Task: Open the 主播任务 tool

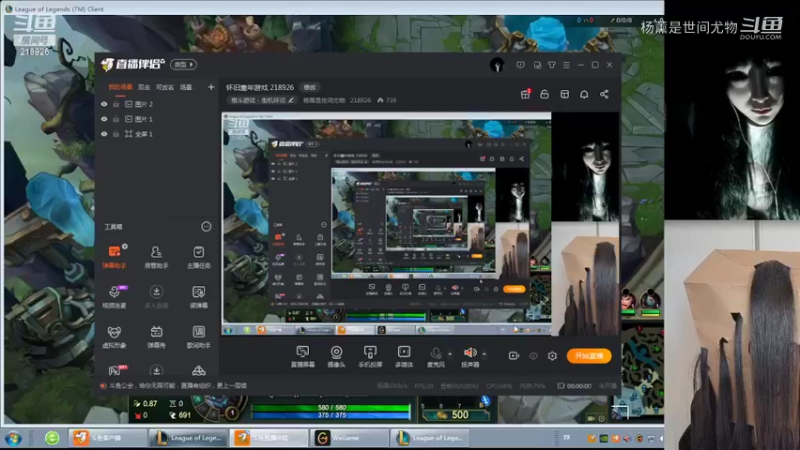Action: tap(198, 256)
